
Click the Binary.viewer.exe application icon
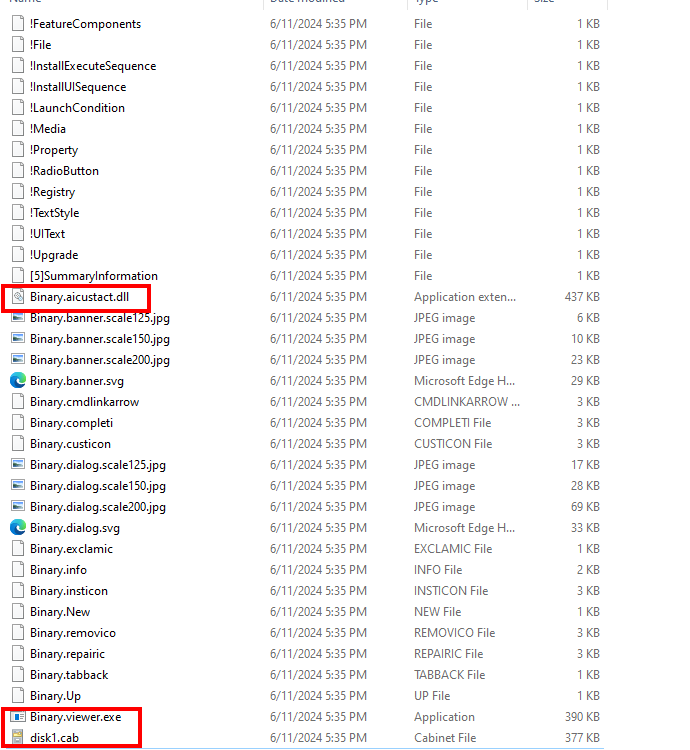18,717
